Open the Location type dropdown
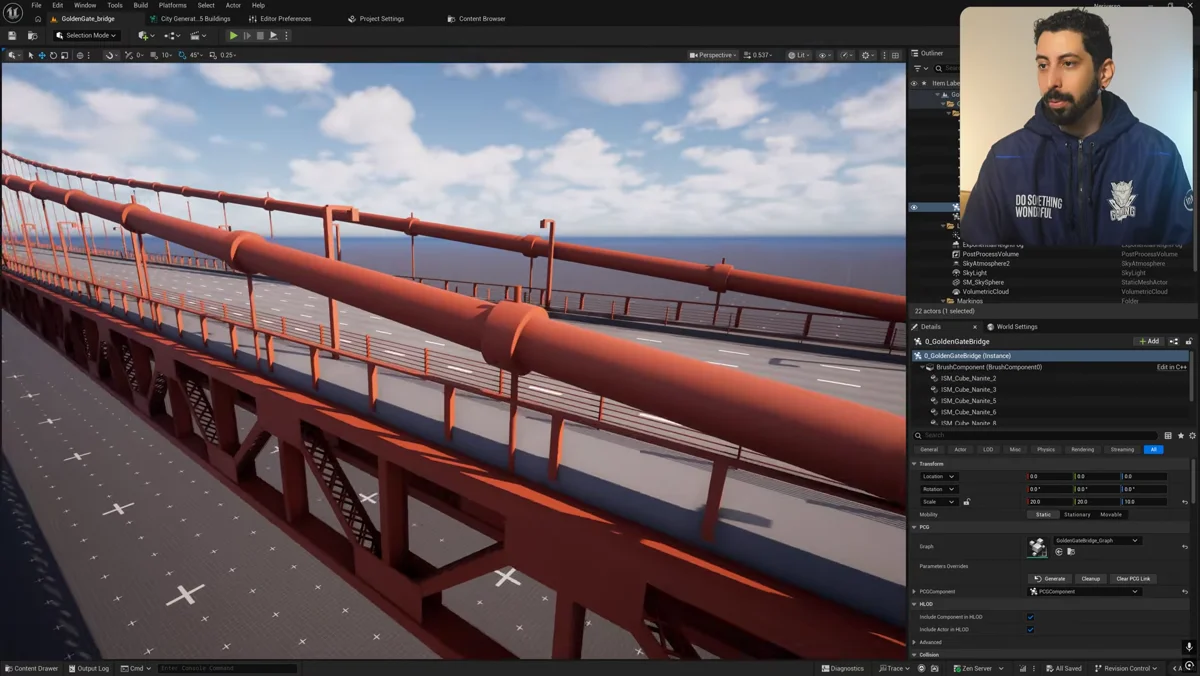Screen dimensions: 1200x676 938,477
